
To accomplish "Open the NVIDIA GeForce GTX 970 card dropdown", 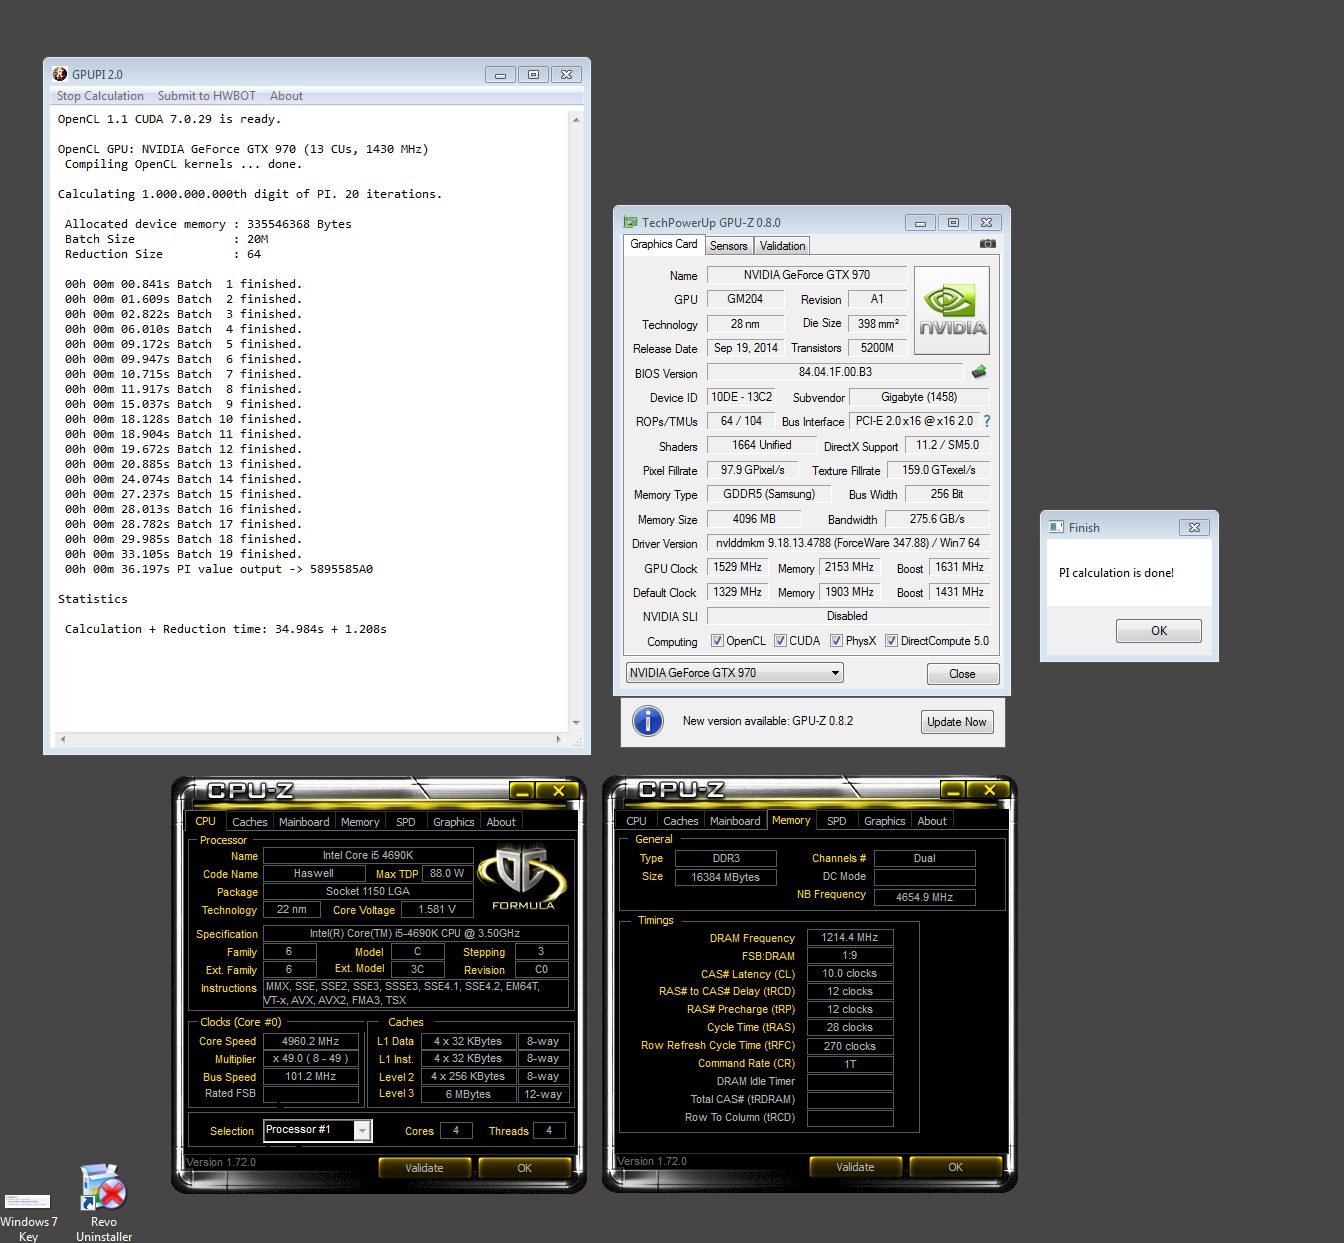I will pyautogui.click(x=735, y=673).
